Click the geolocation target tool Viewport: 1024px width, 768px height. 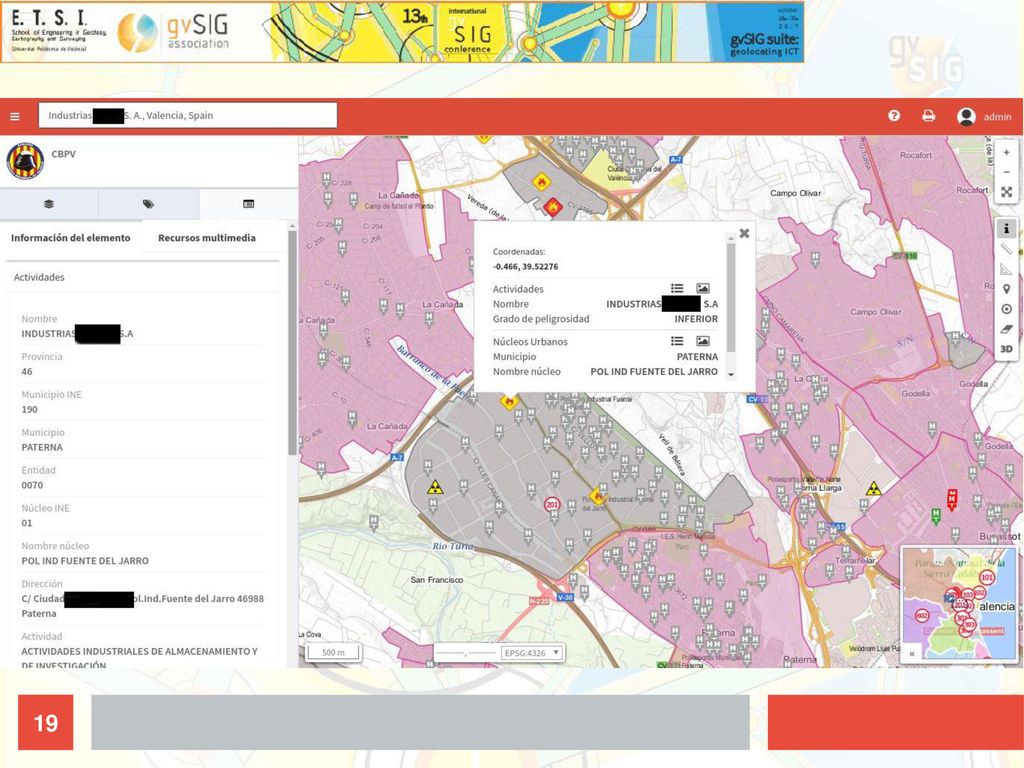(x=1006, y=309)
